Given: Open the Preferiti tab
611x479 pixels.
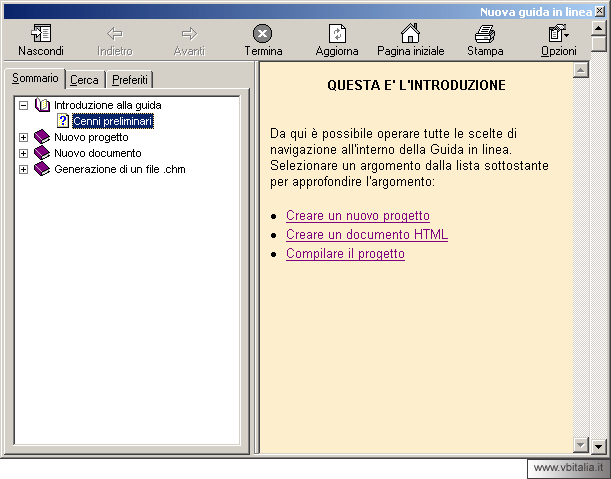Looking at the screenshot, I should click(x=130, y=80).
